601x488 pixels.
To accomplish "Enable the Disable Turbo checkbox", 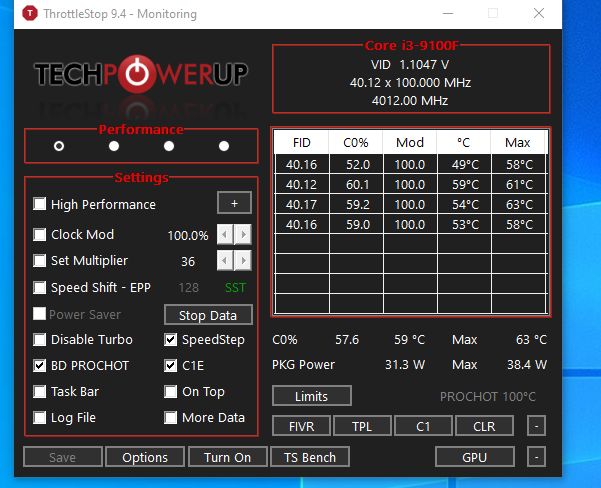I will 39,340.
